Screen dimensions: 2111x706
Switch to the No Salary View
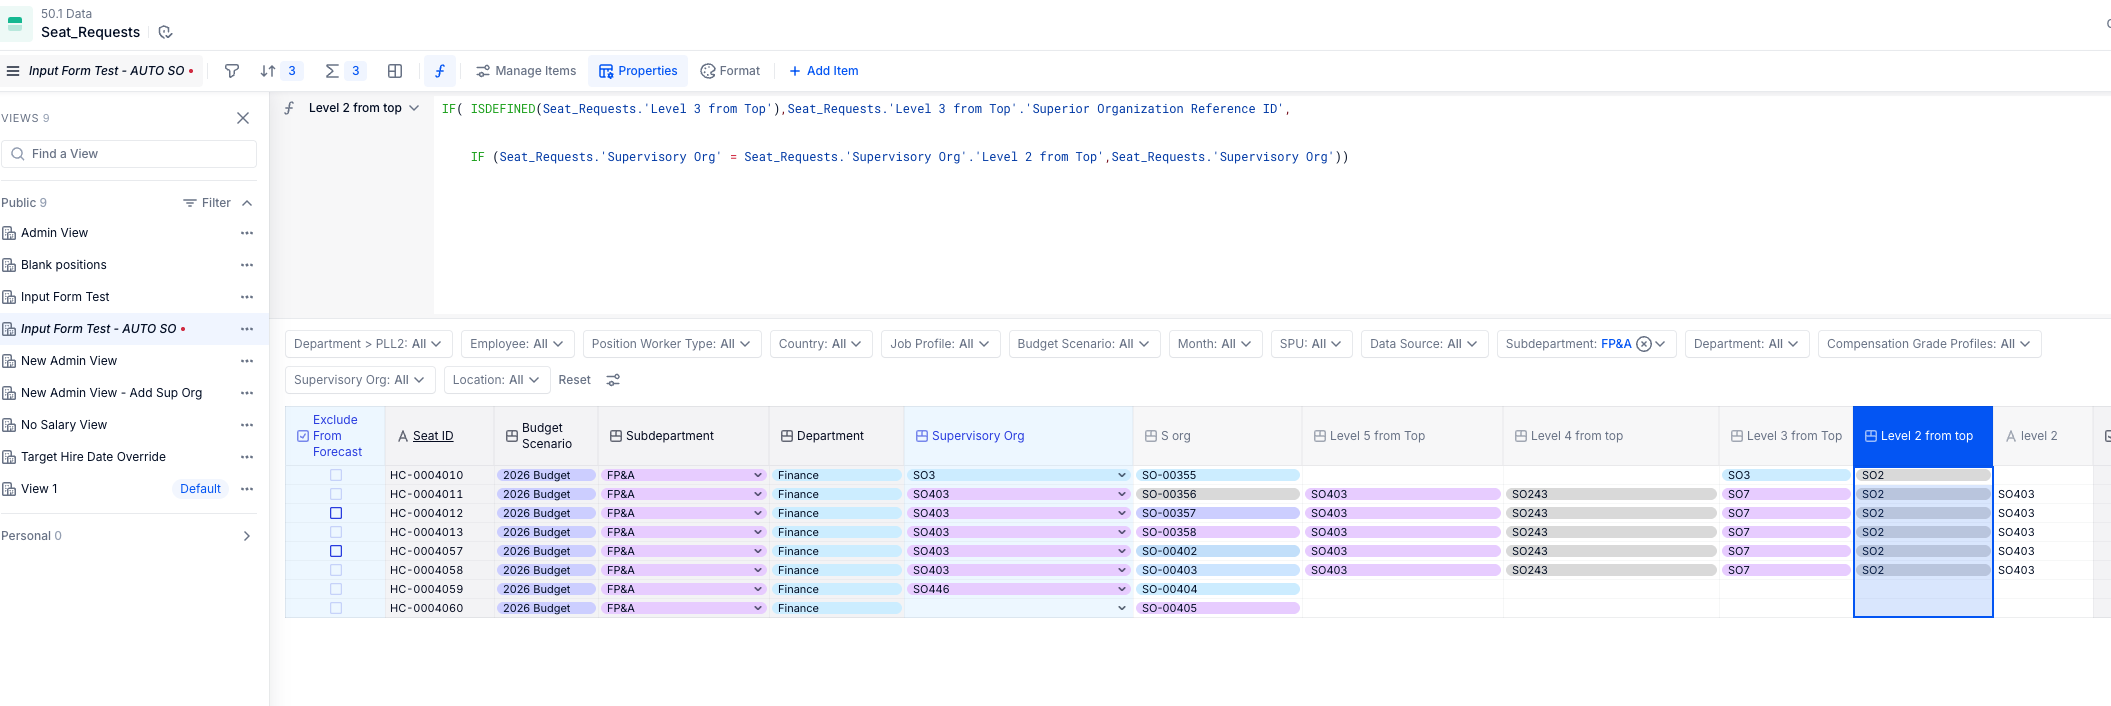tap(64, 425)
